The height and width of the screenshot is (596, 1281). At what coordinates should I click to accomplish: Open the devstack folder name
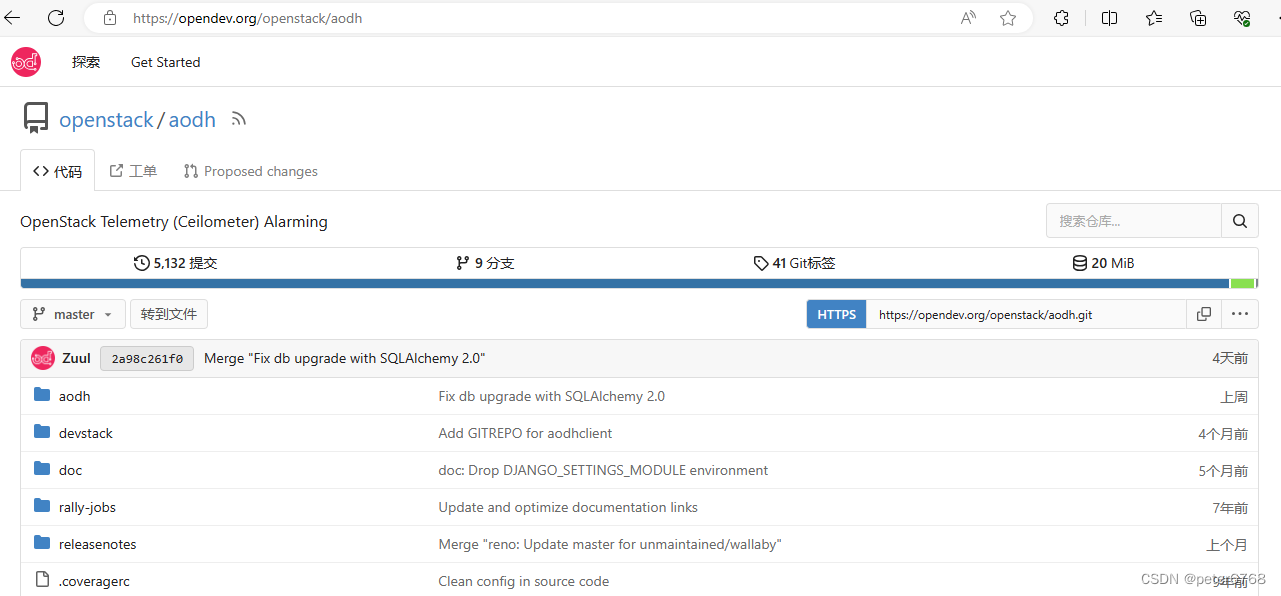point(86,433)
